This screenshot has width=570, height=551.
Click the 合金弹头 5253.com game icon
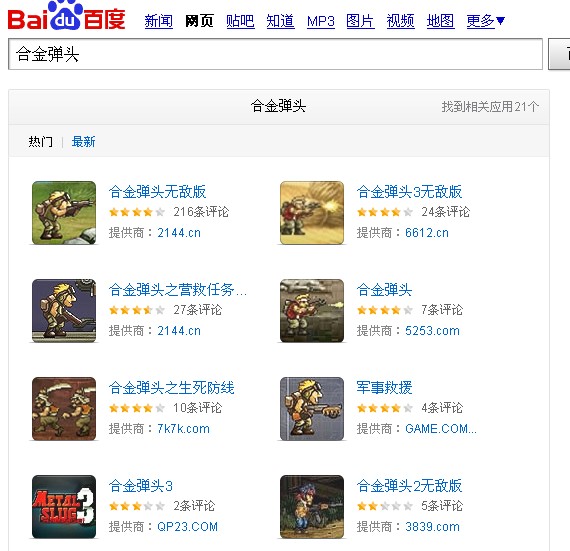coord(312,311)
